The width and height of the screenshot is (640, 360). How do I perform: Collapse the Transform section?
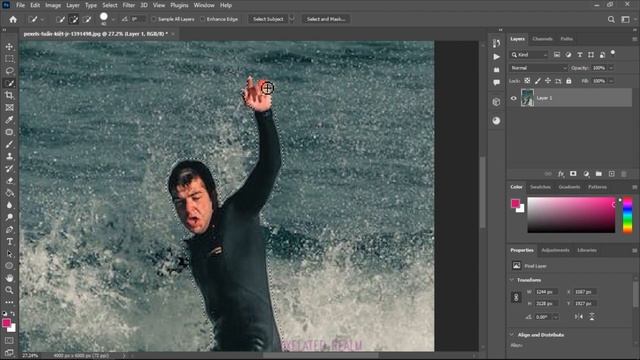tap(512, 280)
